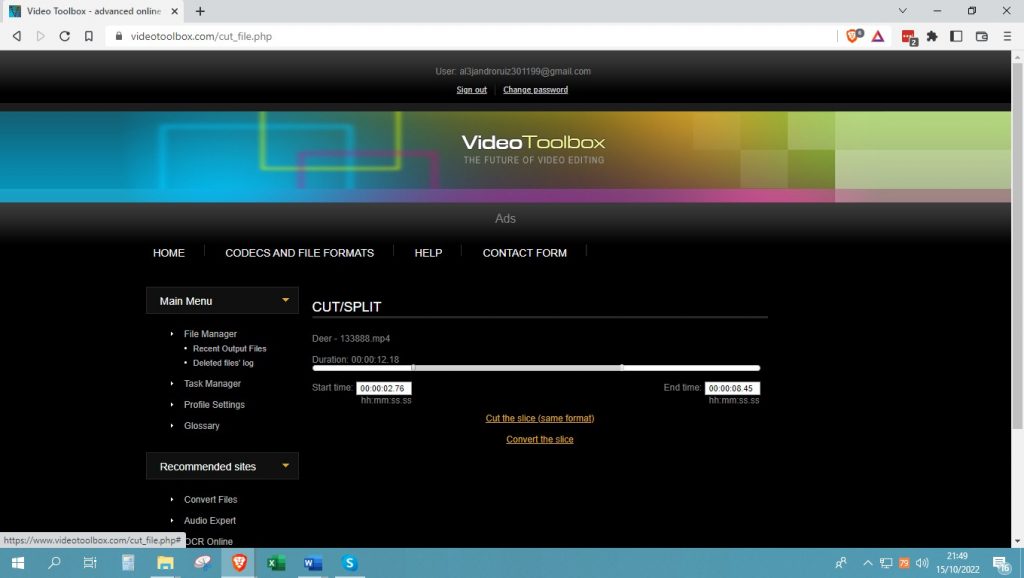Open the Brave hamburger main menu

1006,36
